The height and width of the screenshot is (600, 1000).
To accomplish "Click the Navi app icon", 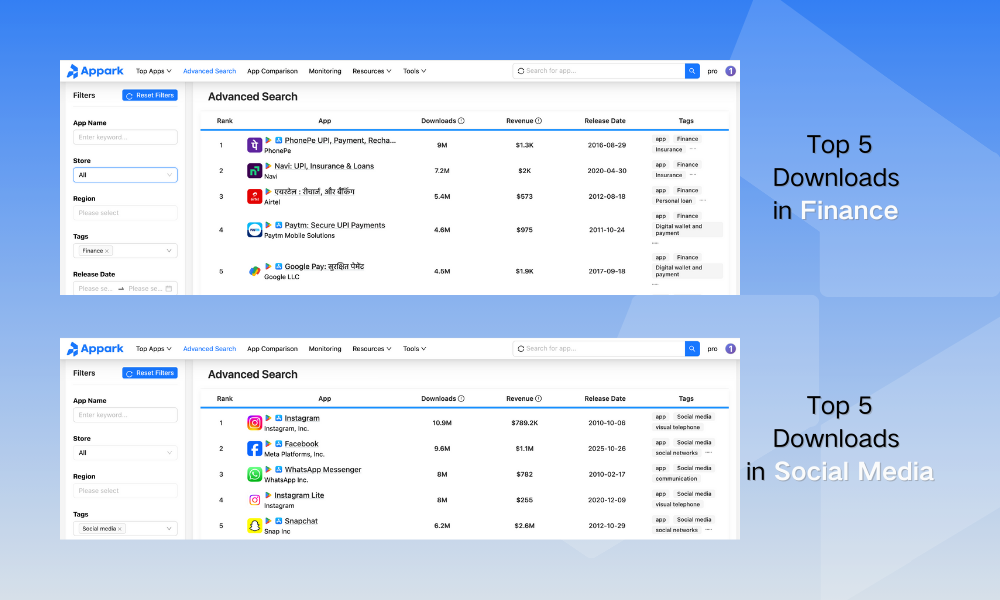I will coord(255,170).
